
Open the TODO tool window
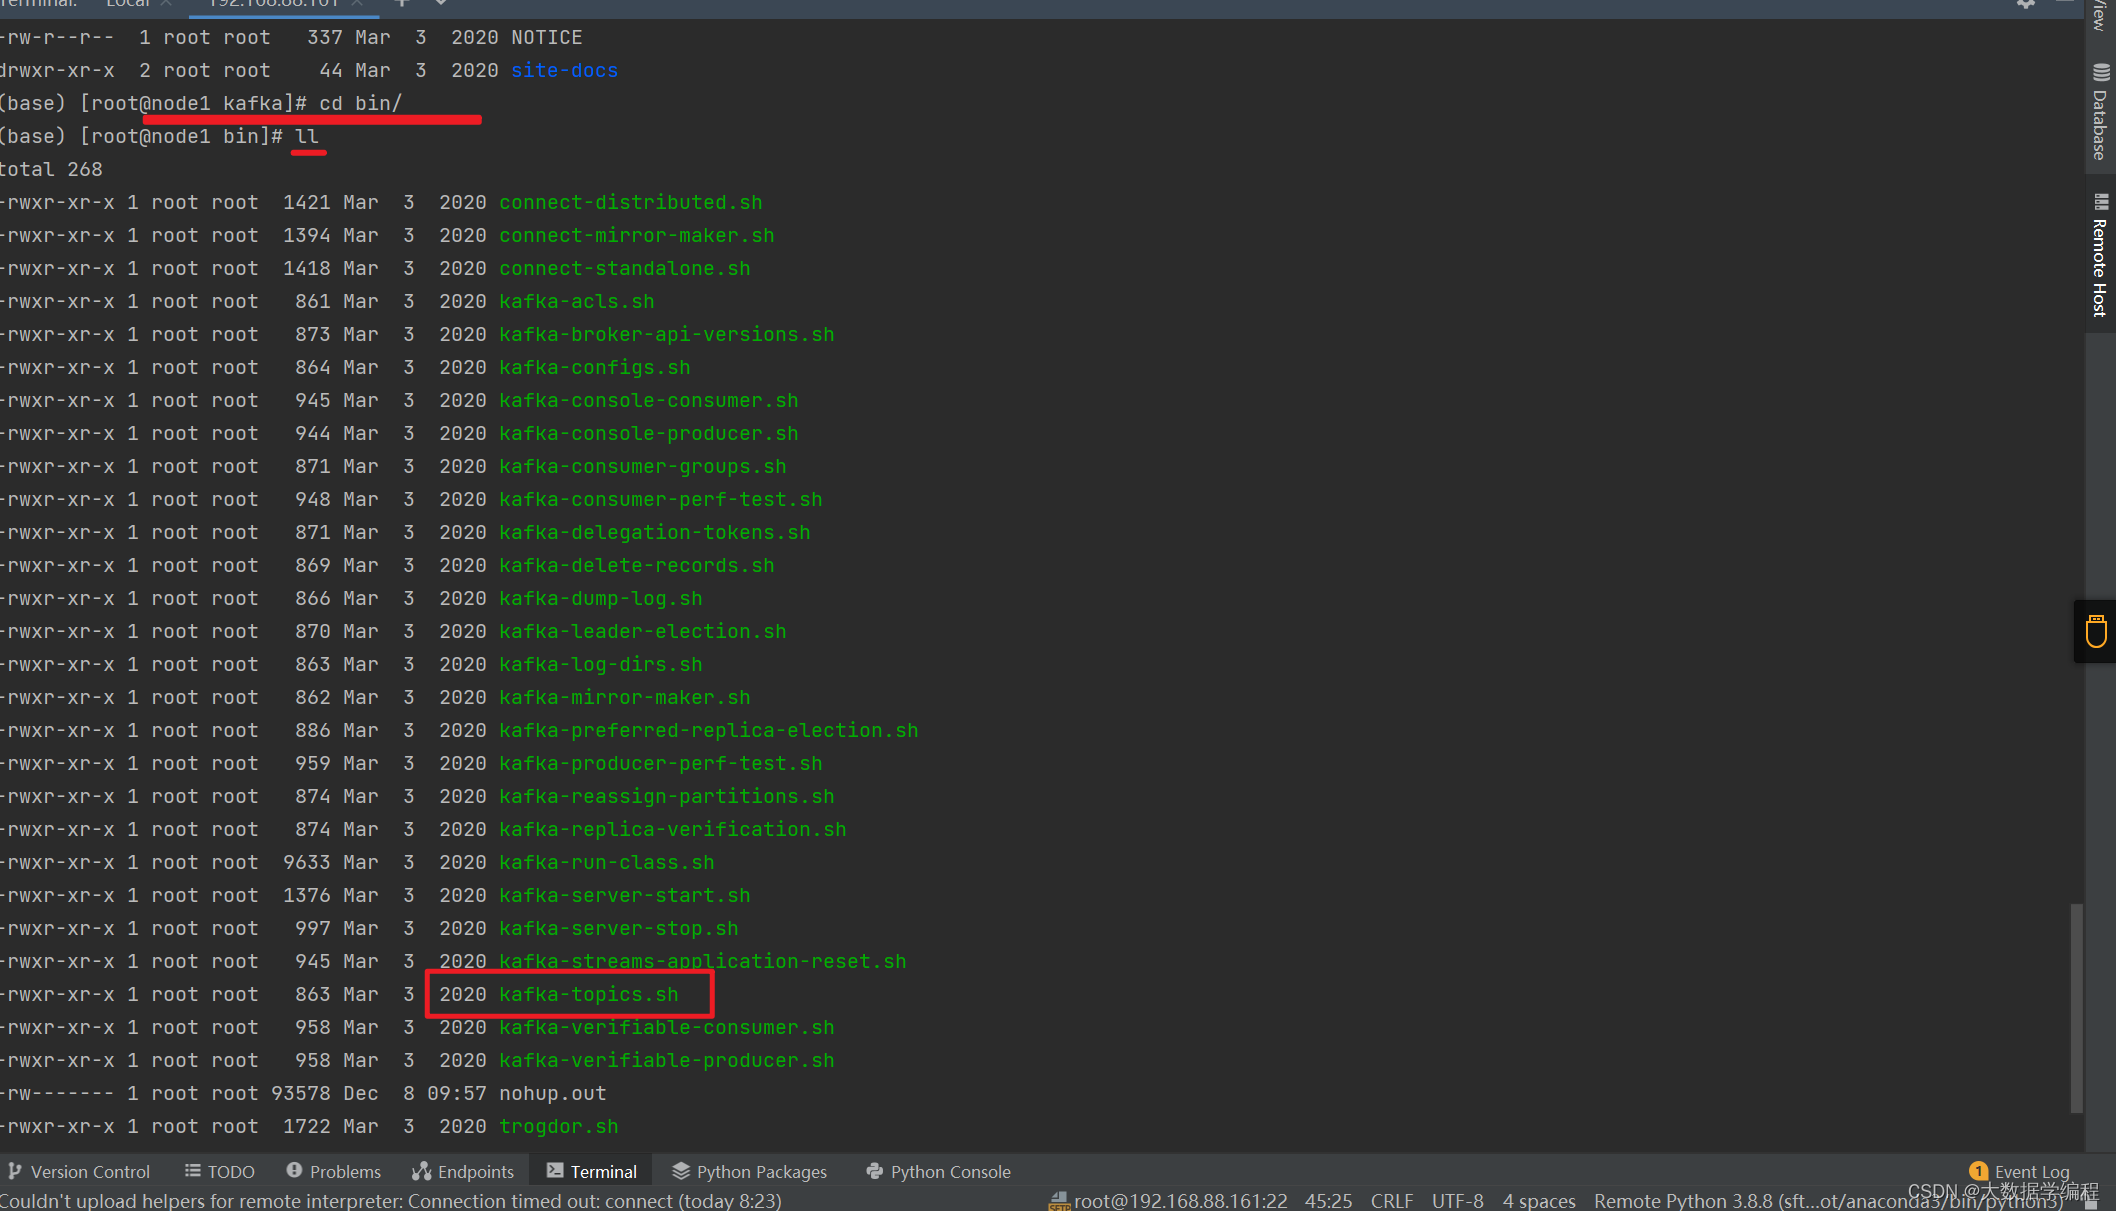pyautogui.click(x=220, y=1171)
